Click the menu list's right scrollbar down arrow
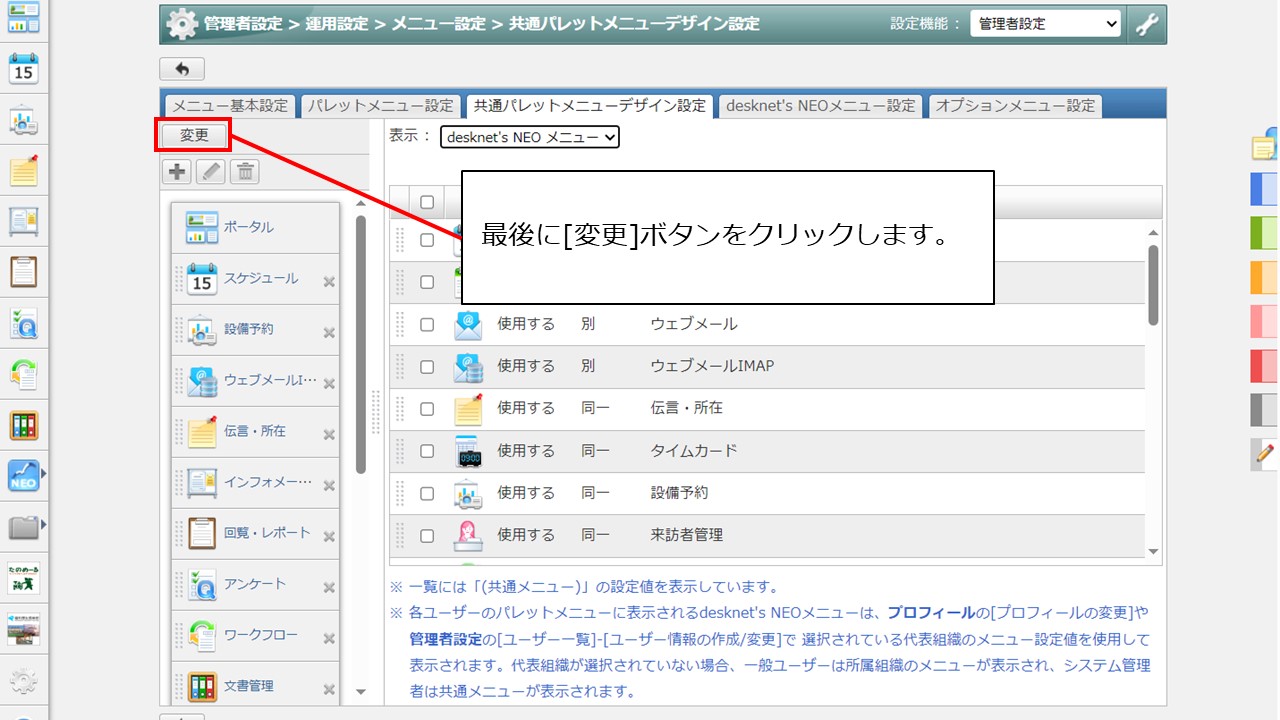1280x720 pixels. click(x=1153, y=550)
